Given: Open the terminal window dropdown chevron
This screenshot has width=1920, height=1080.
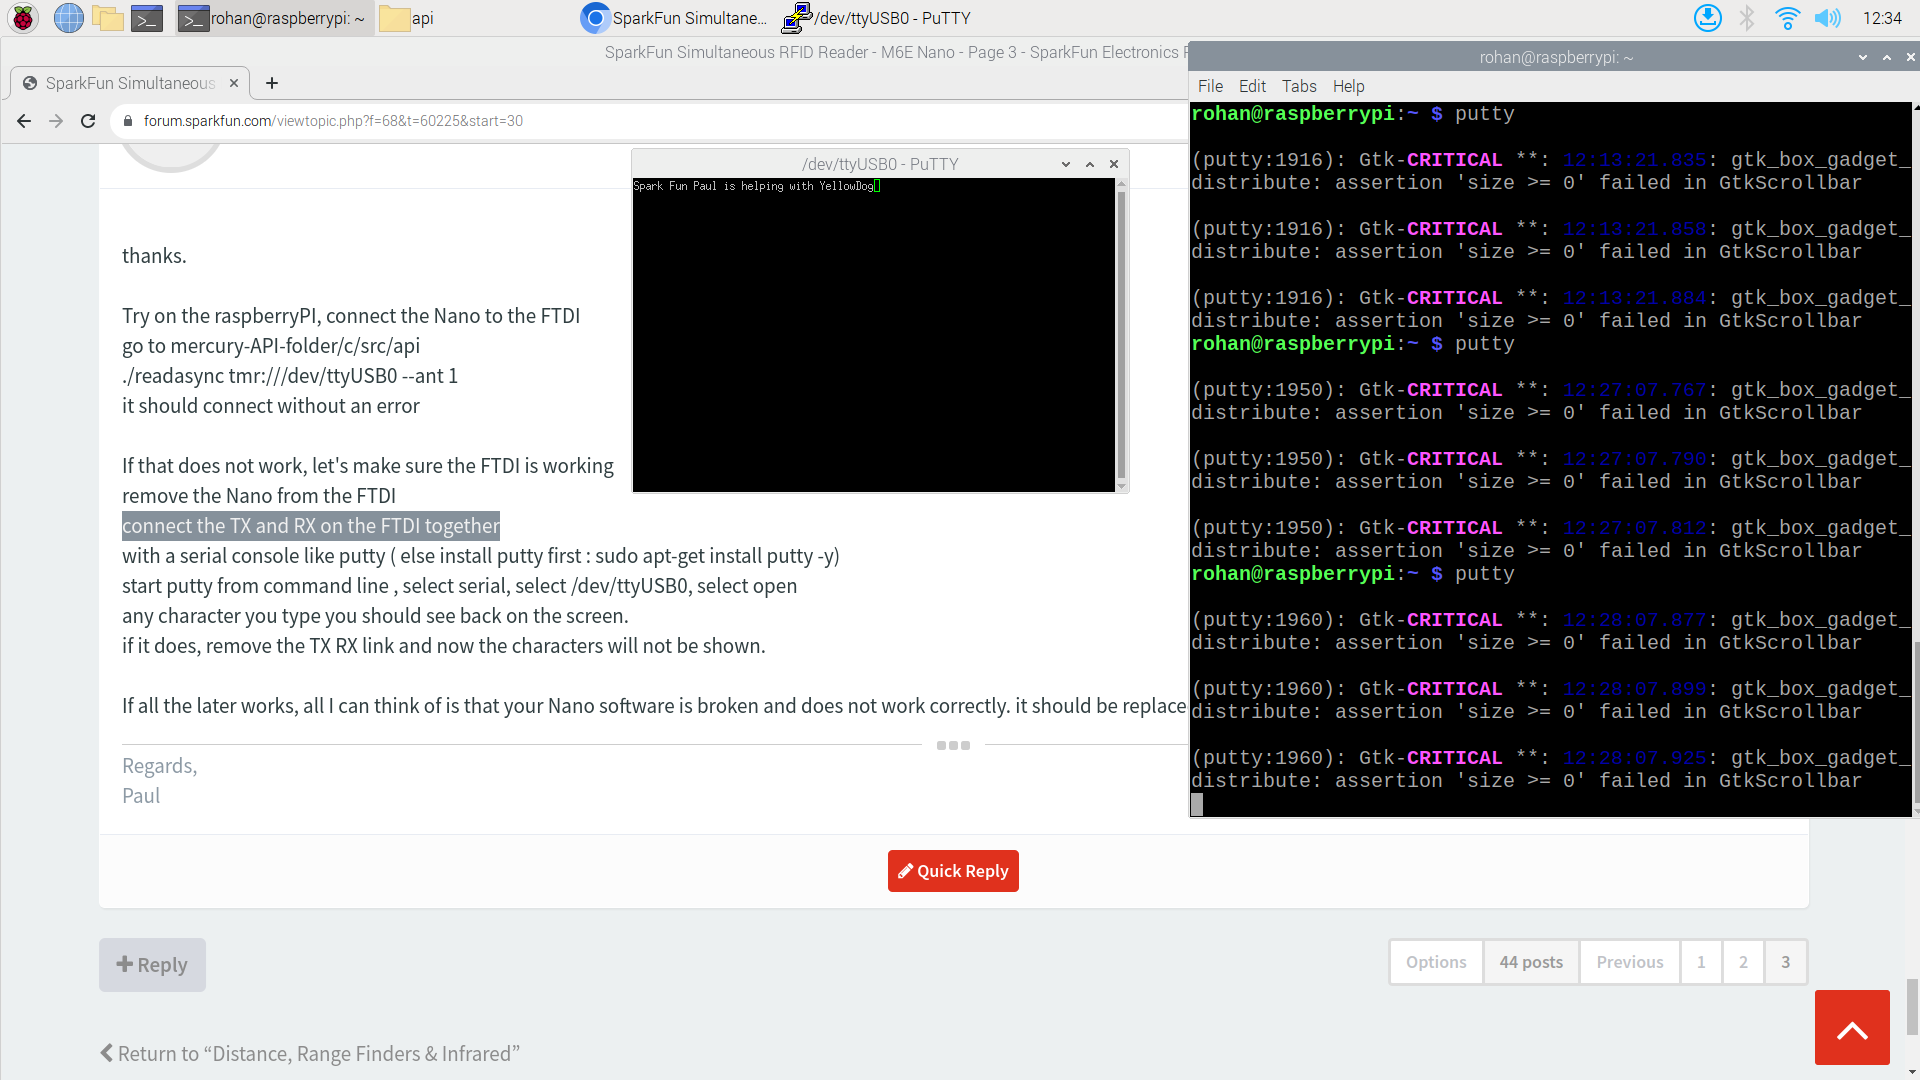Looking at the screenshot, I should pyautogui.click(x=1863, y=57).
